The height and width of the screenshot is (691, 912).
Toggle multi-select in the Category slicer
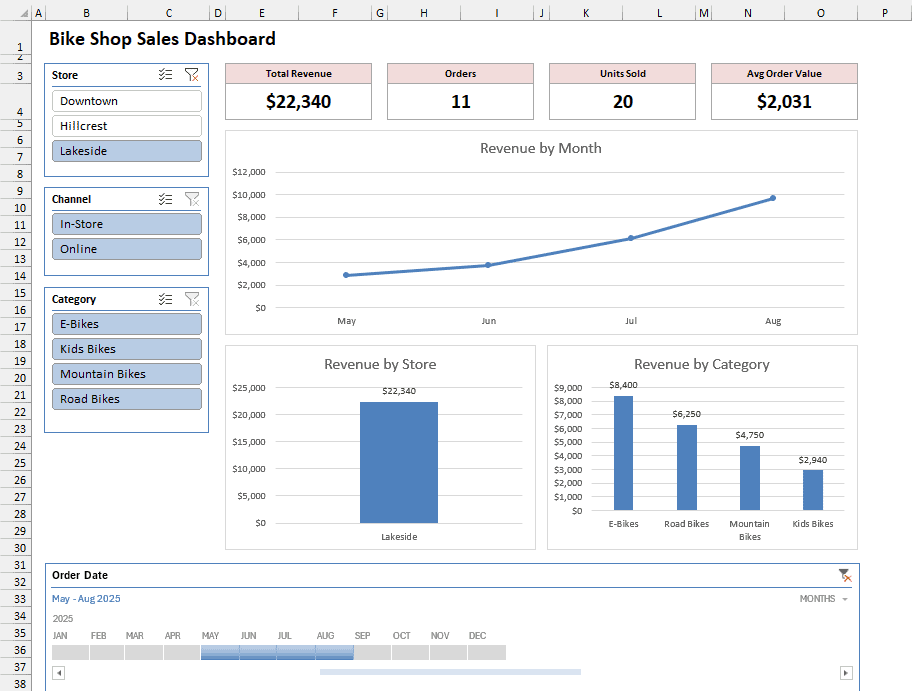[x=166, y=299]
